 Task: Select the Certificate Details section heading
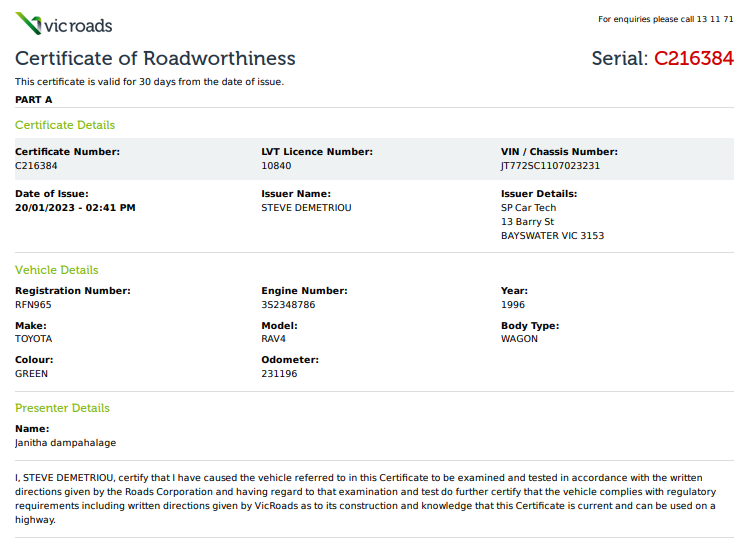(x=65, y=125)
